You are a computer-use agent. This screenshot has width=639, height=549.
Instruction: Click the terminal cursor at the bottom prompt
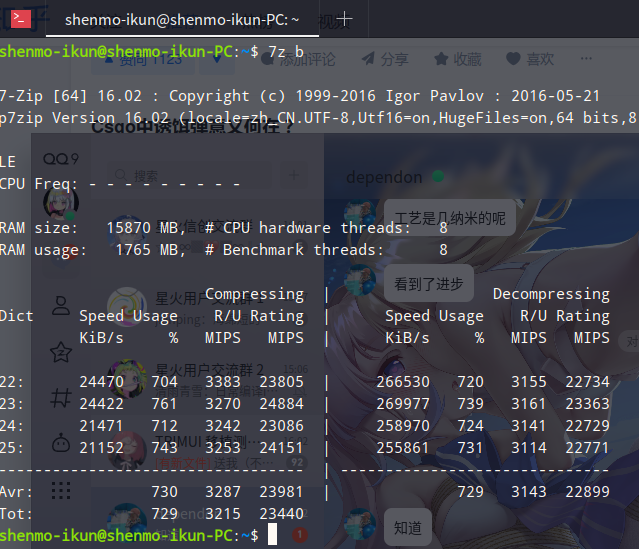tap(272, 534)
